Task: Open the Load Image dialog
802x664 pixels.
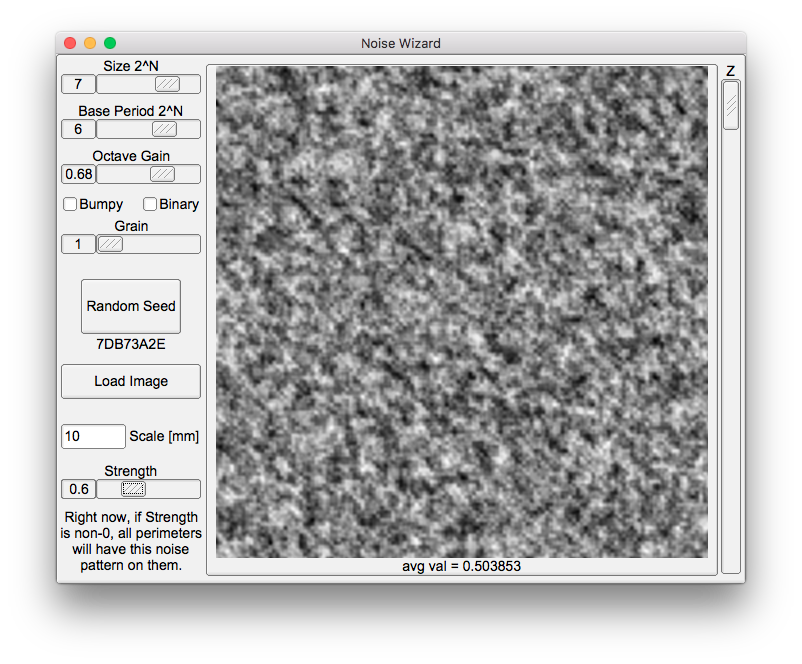Action: 131,381
